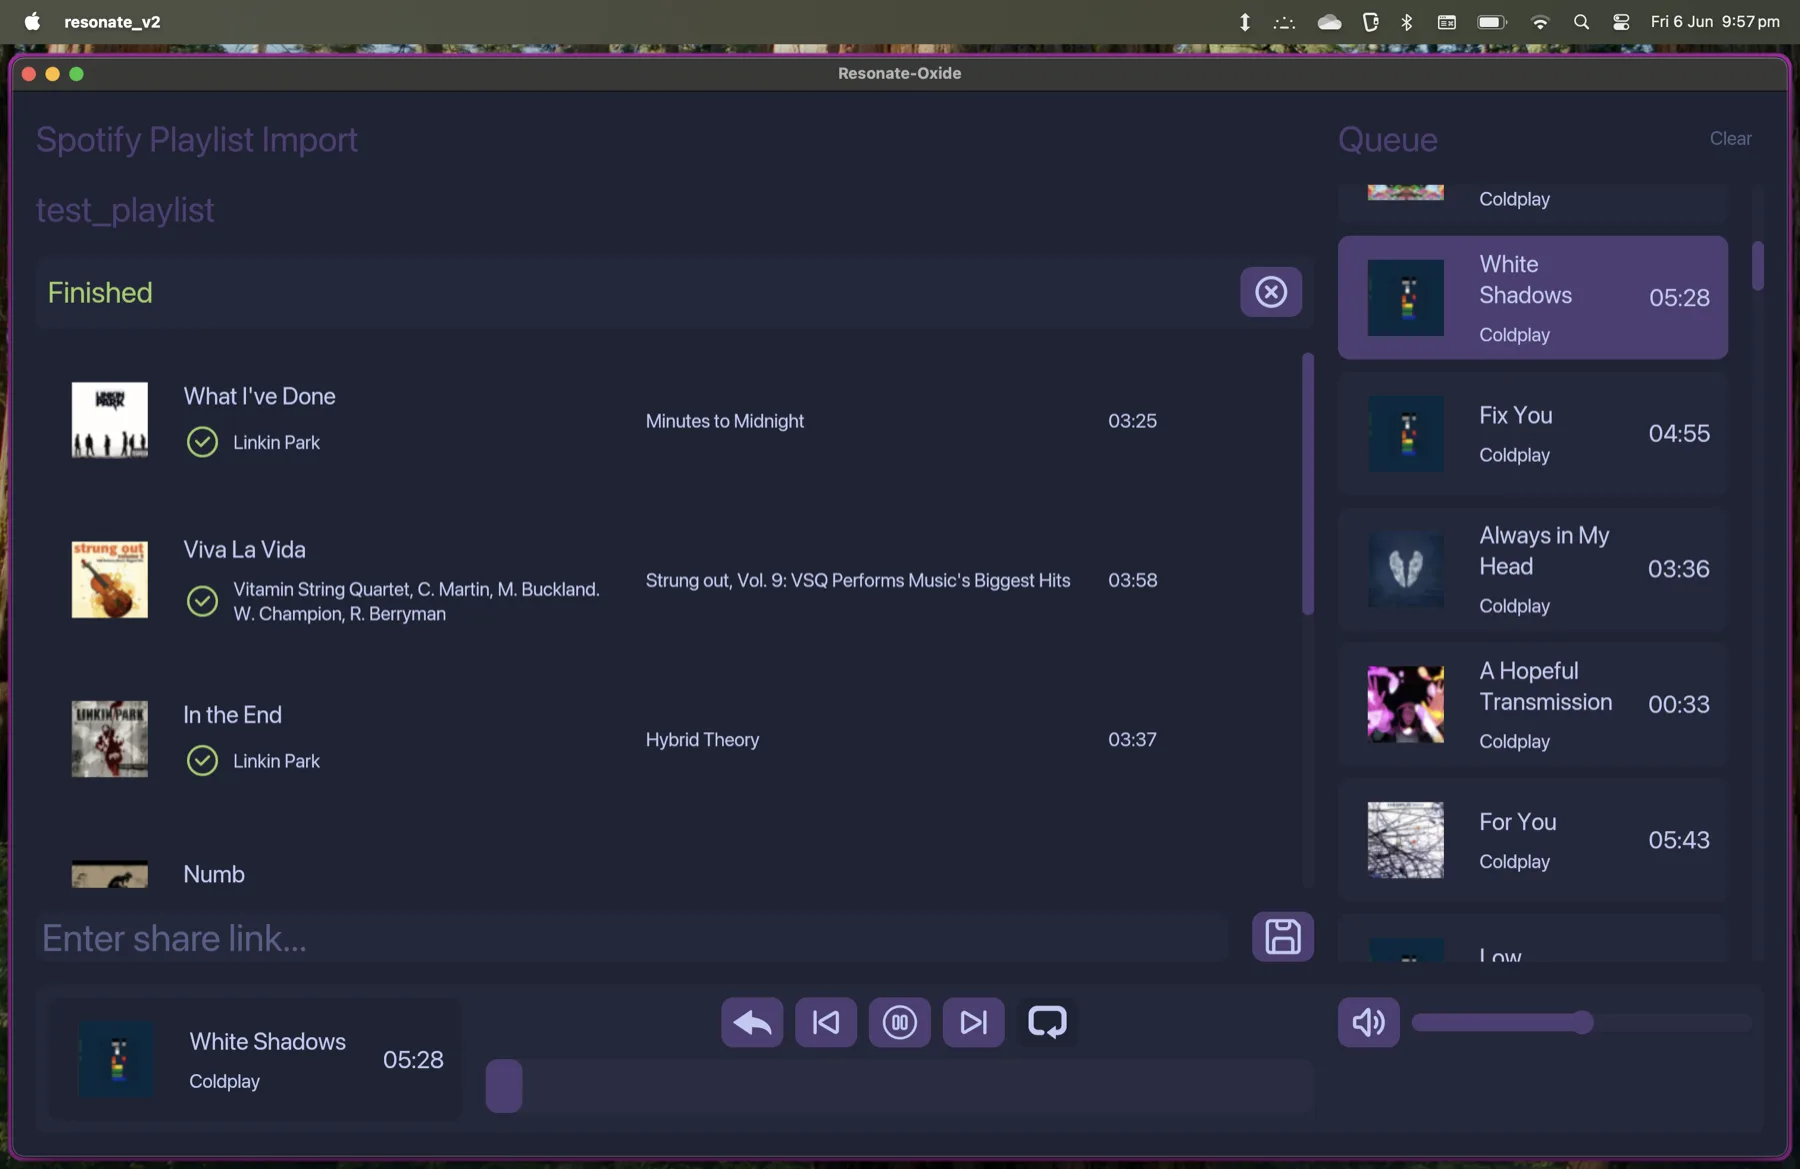Viewport: 1800px width, 1169px height.
Task: Click now-playing album art in player bar
Action: [117, 1059]
